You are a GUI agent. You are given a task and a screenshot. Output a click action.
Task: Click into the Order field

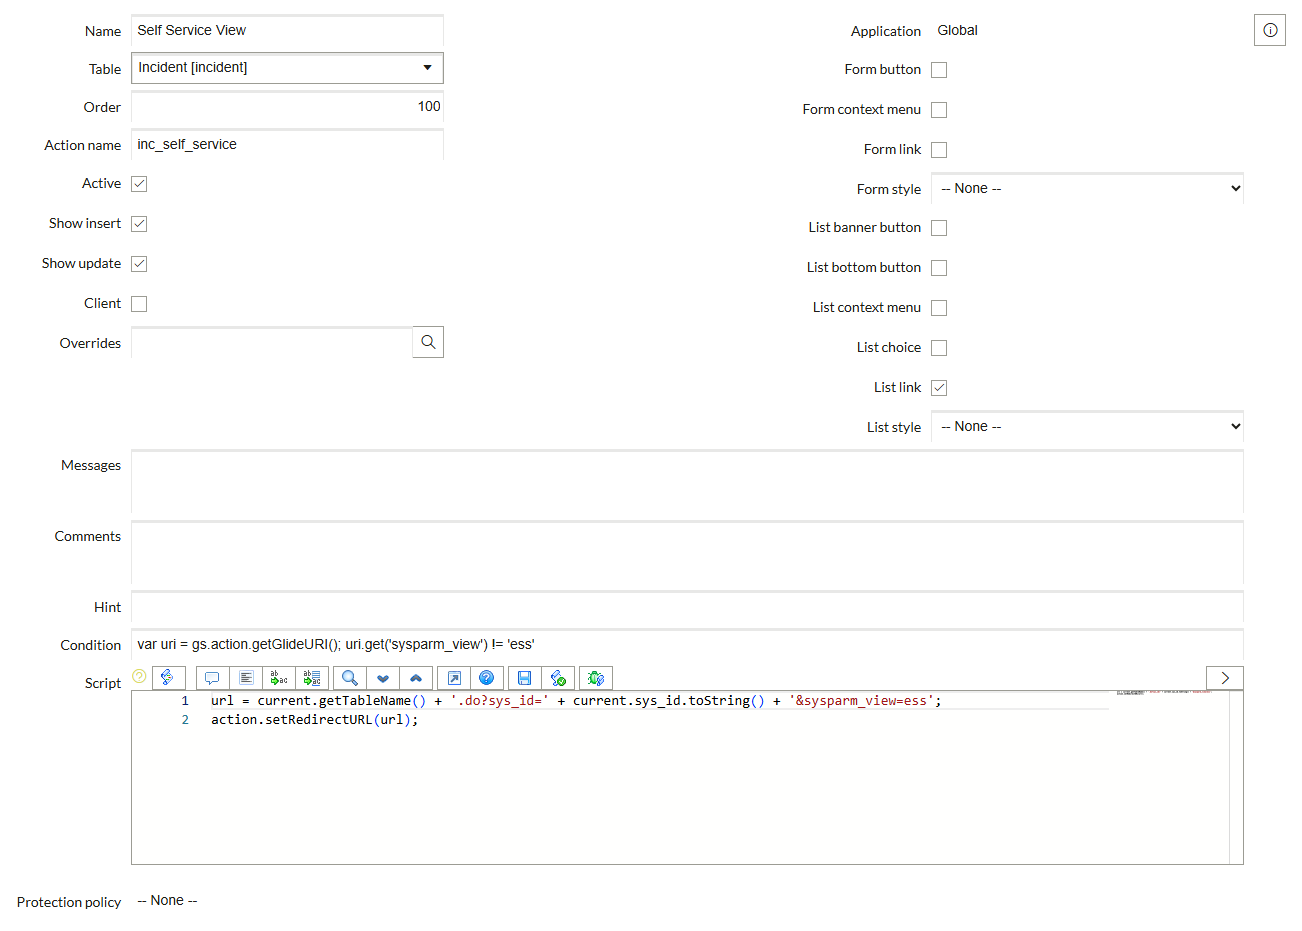287,107
